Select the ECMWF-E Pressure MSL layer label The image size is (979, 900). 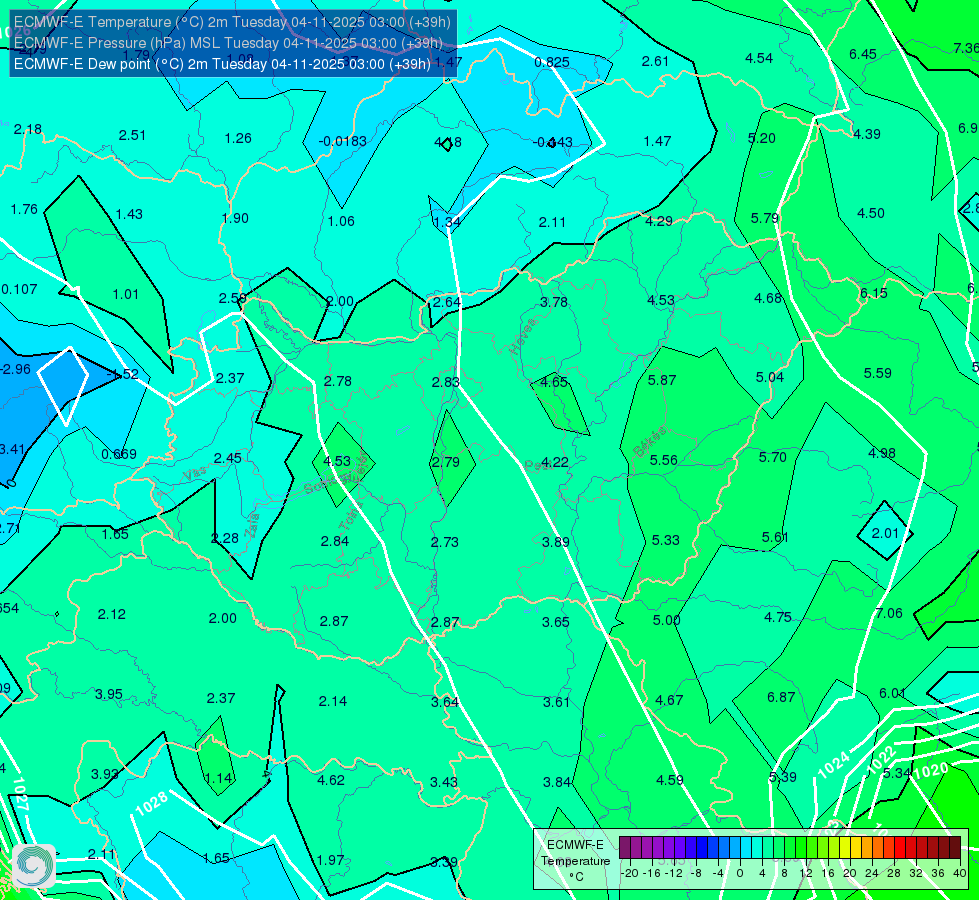coord(229,43)
